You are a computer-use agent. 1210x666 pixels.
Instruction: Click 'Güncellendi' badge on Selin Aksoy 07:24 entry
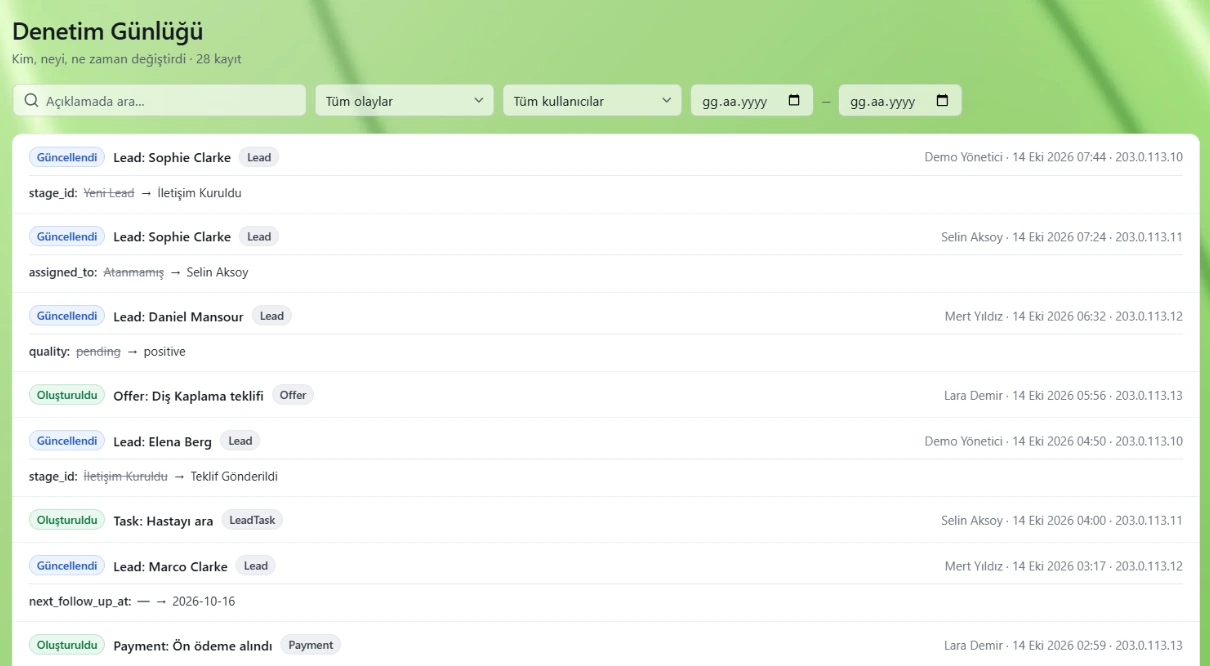click(67, 237)
